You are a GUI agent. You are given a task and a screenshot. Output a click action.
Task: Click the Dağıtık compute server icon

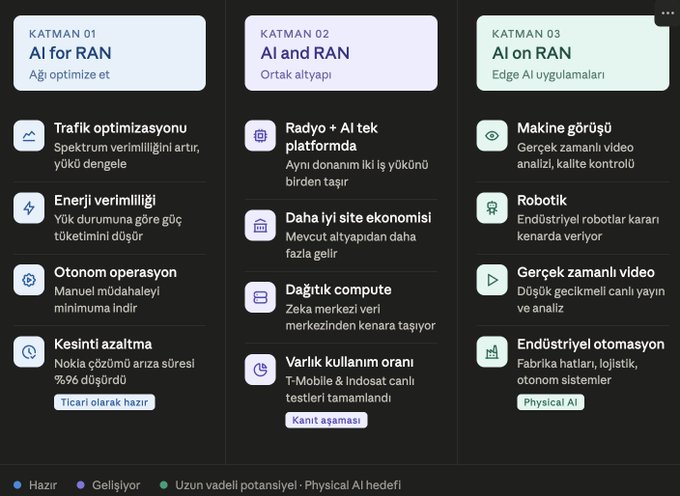(x=260, y=297)
